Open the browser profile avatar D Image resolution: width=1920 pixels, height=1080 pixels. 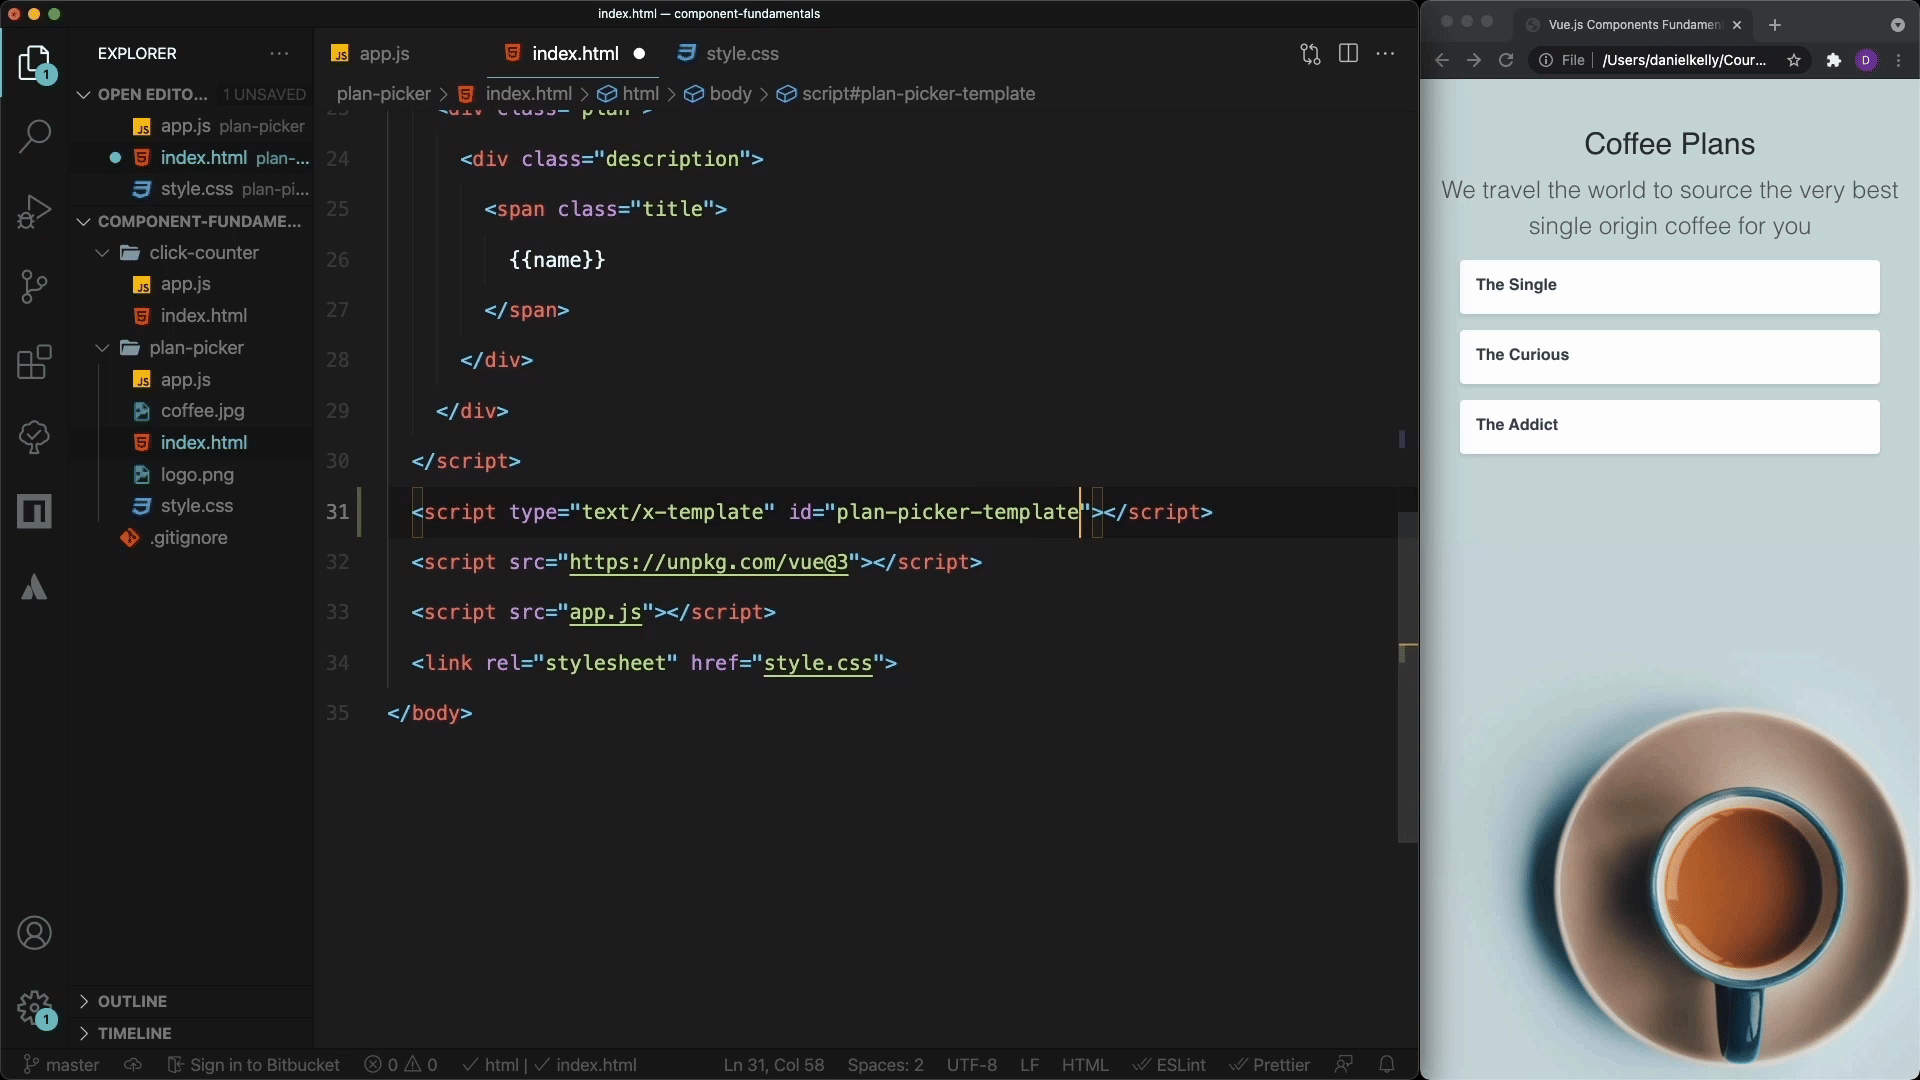click(x=1866, y=60)
